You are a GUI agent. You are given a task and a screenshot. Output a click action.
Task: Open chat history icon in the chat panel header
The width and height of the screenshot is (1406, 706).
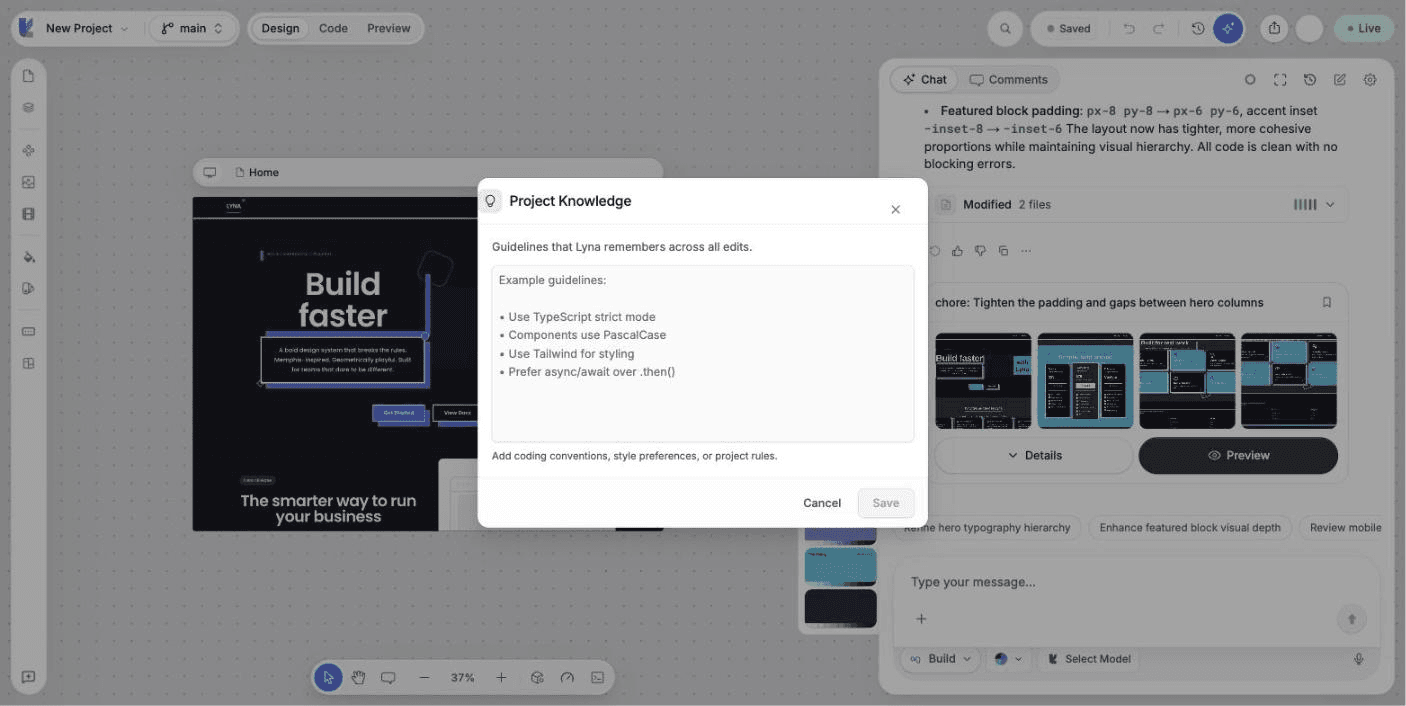click(1310, 80)
